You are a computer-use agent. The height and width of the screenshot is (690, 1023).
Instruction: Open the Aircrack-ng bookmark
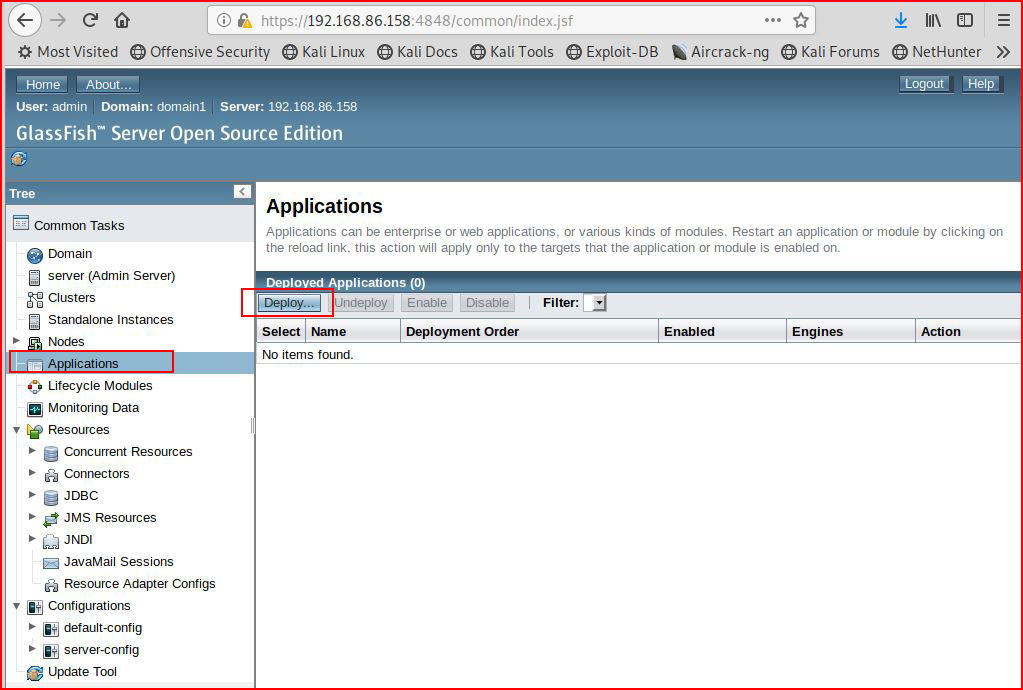click(x=720, y=52)
